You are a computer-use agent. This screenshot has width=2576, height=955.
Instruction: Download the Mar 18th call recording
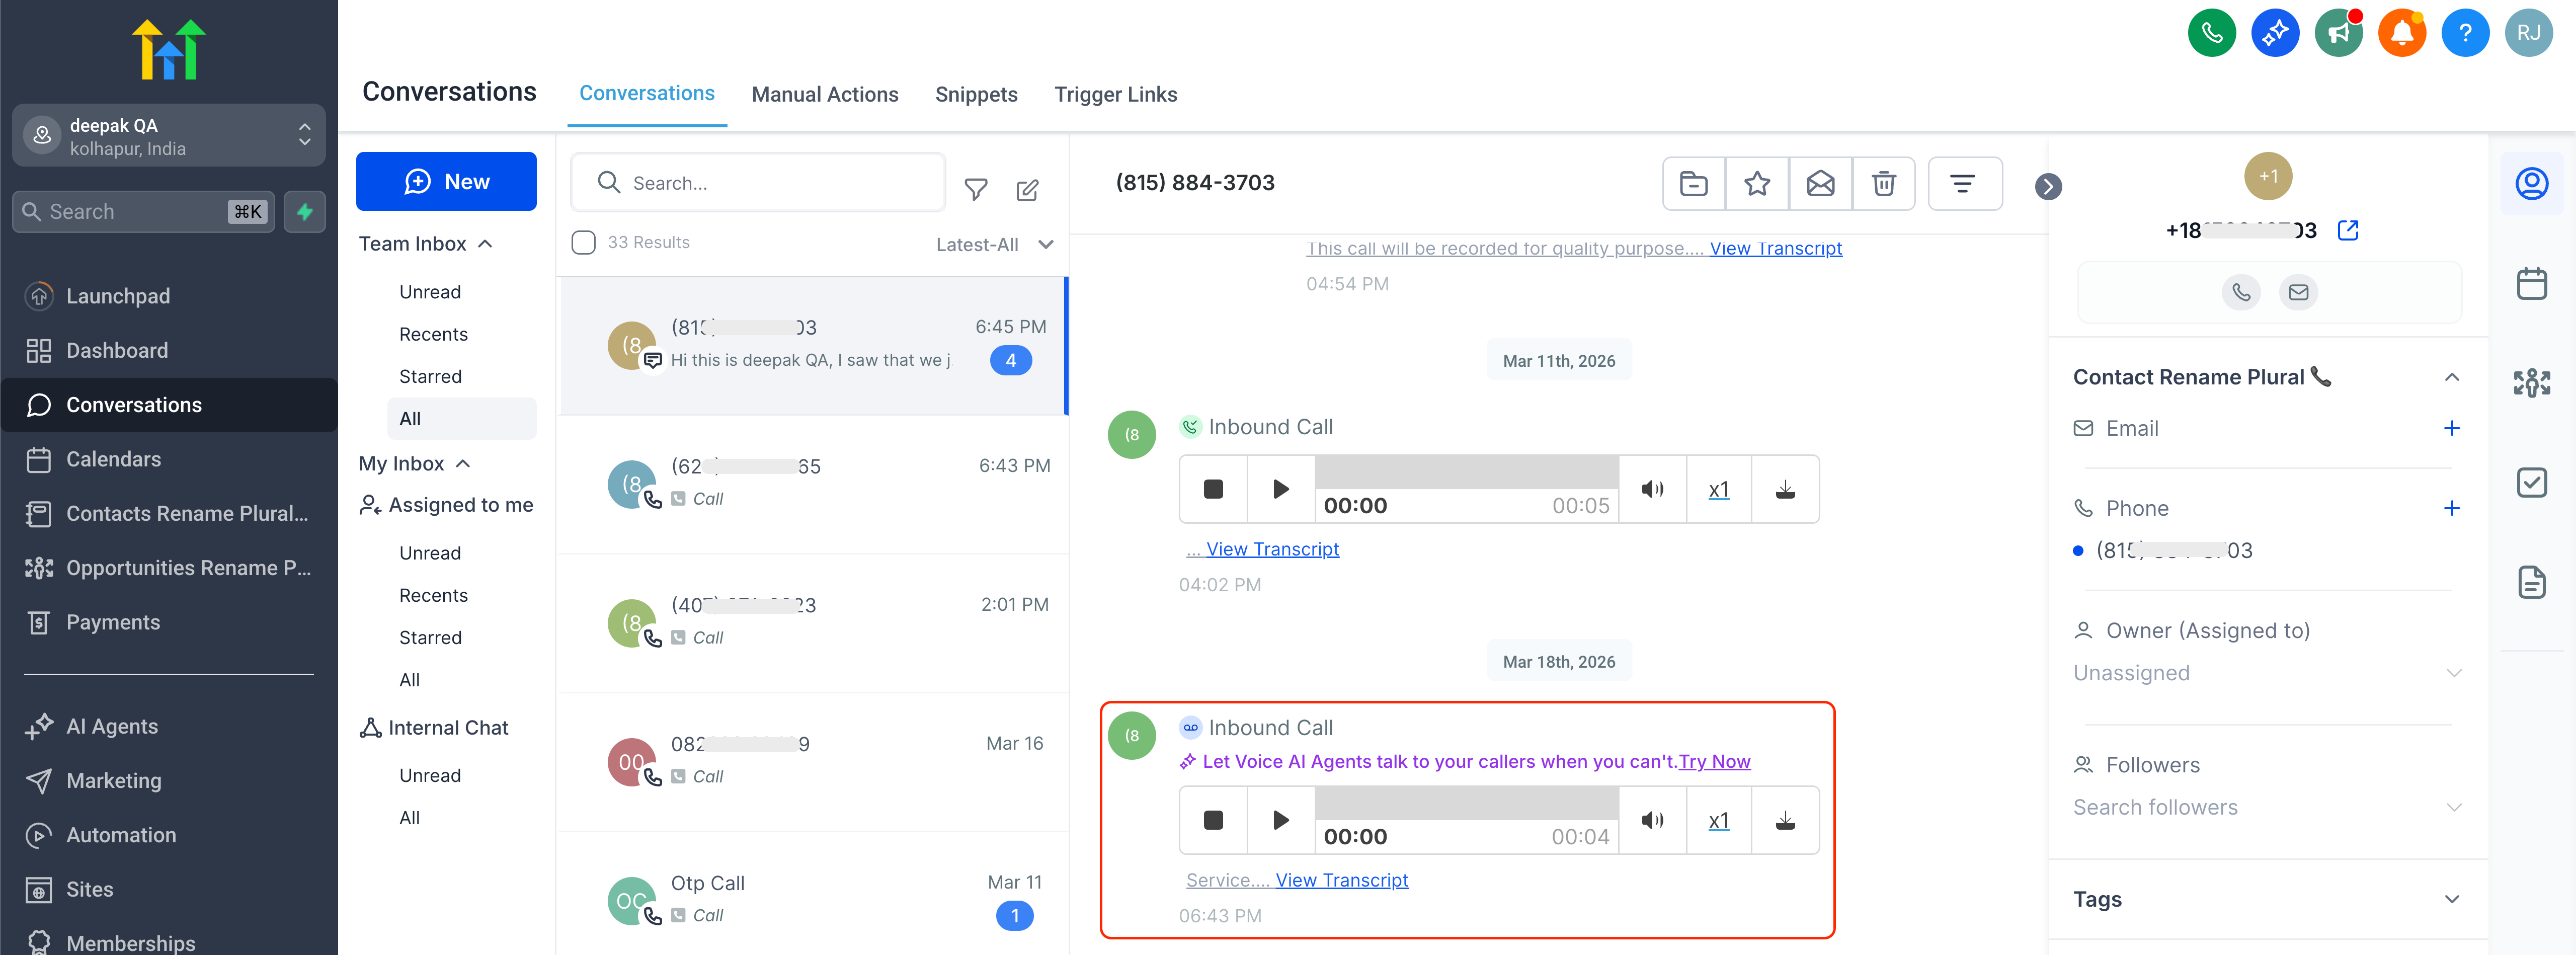pos(1784,820)
